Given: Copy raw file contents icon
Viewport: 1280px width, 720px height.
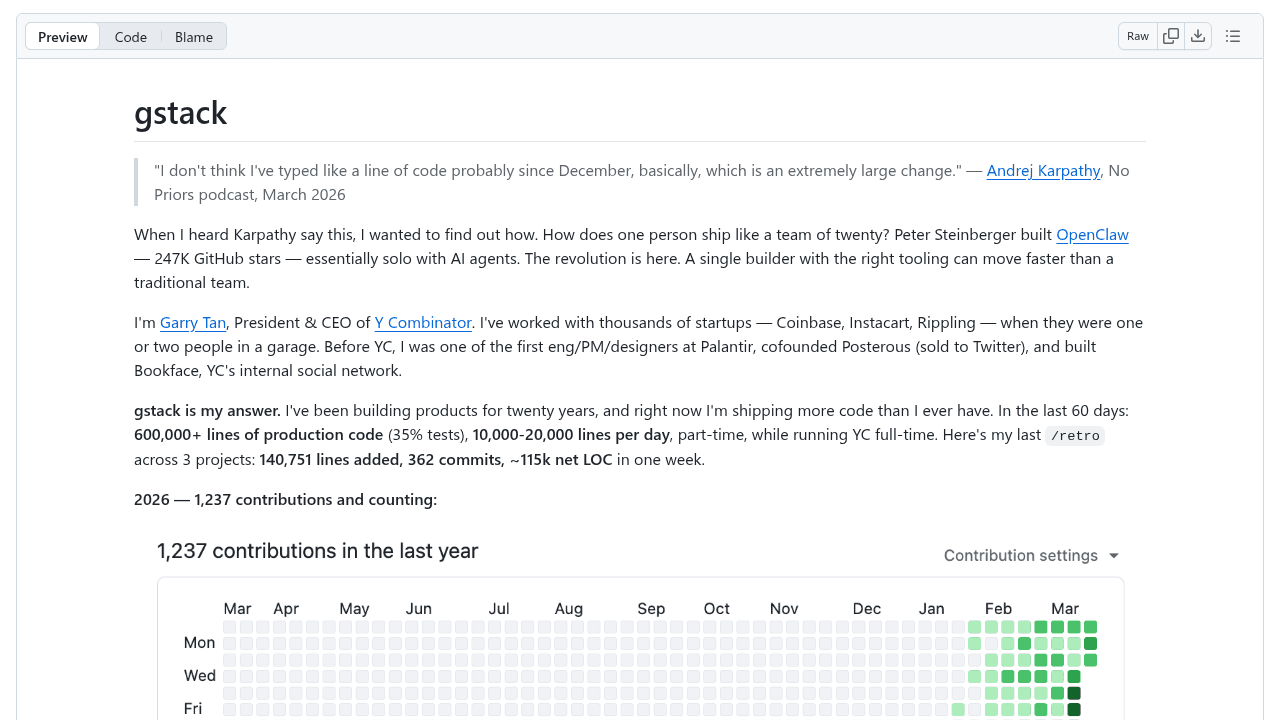Looking at the screenshot, I should pos(1171,36).
